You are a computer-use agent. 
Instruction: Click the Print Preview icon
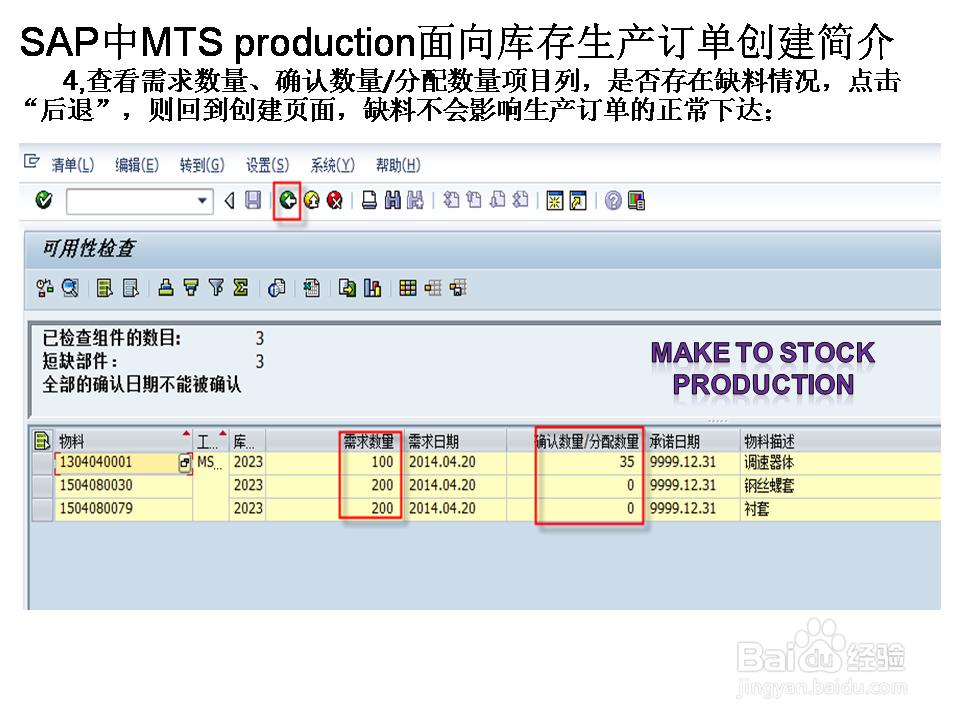click(276, 288)
